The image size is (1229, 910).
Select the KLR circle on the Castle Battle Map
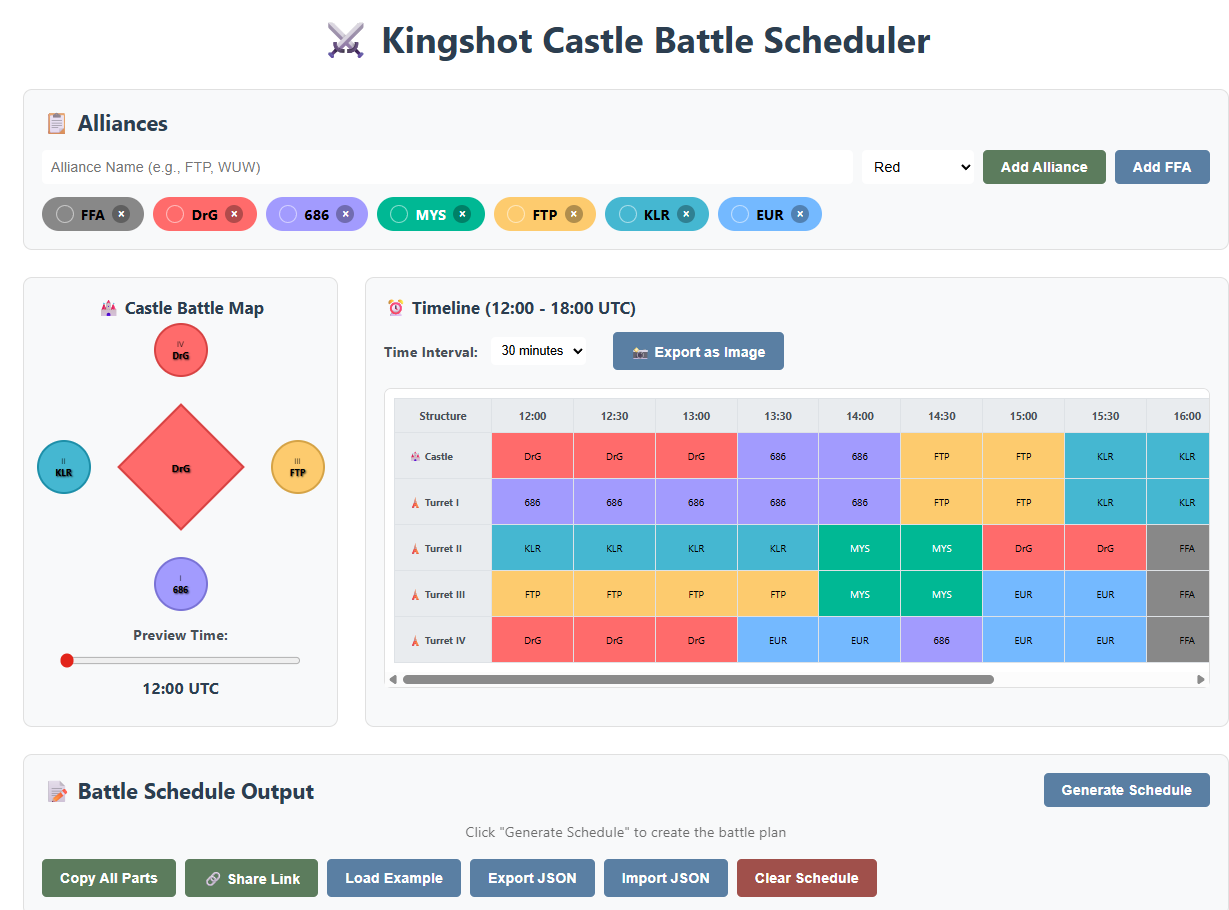[x=63, y=466]
